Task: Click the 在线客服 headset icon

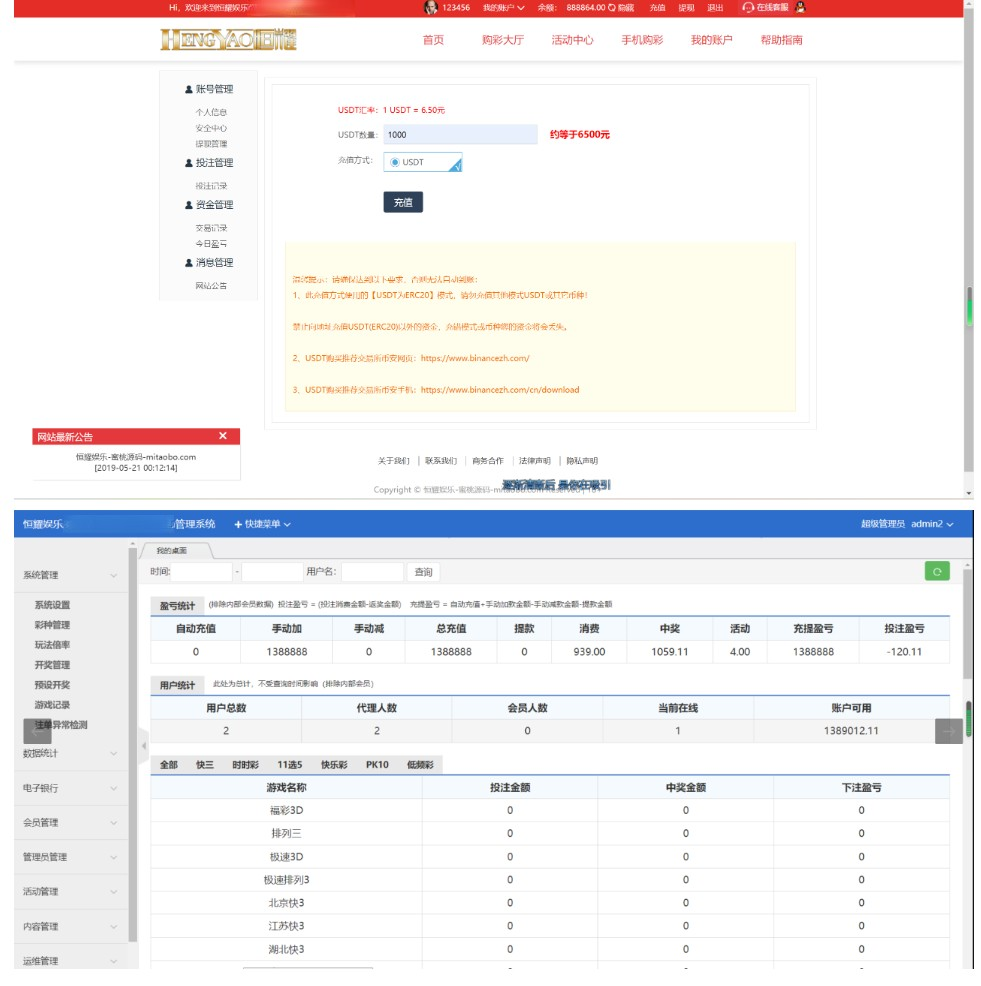Action: [748, 7]
